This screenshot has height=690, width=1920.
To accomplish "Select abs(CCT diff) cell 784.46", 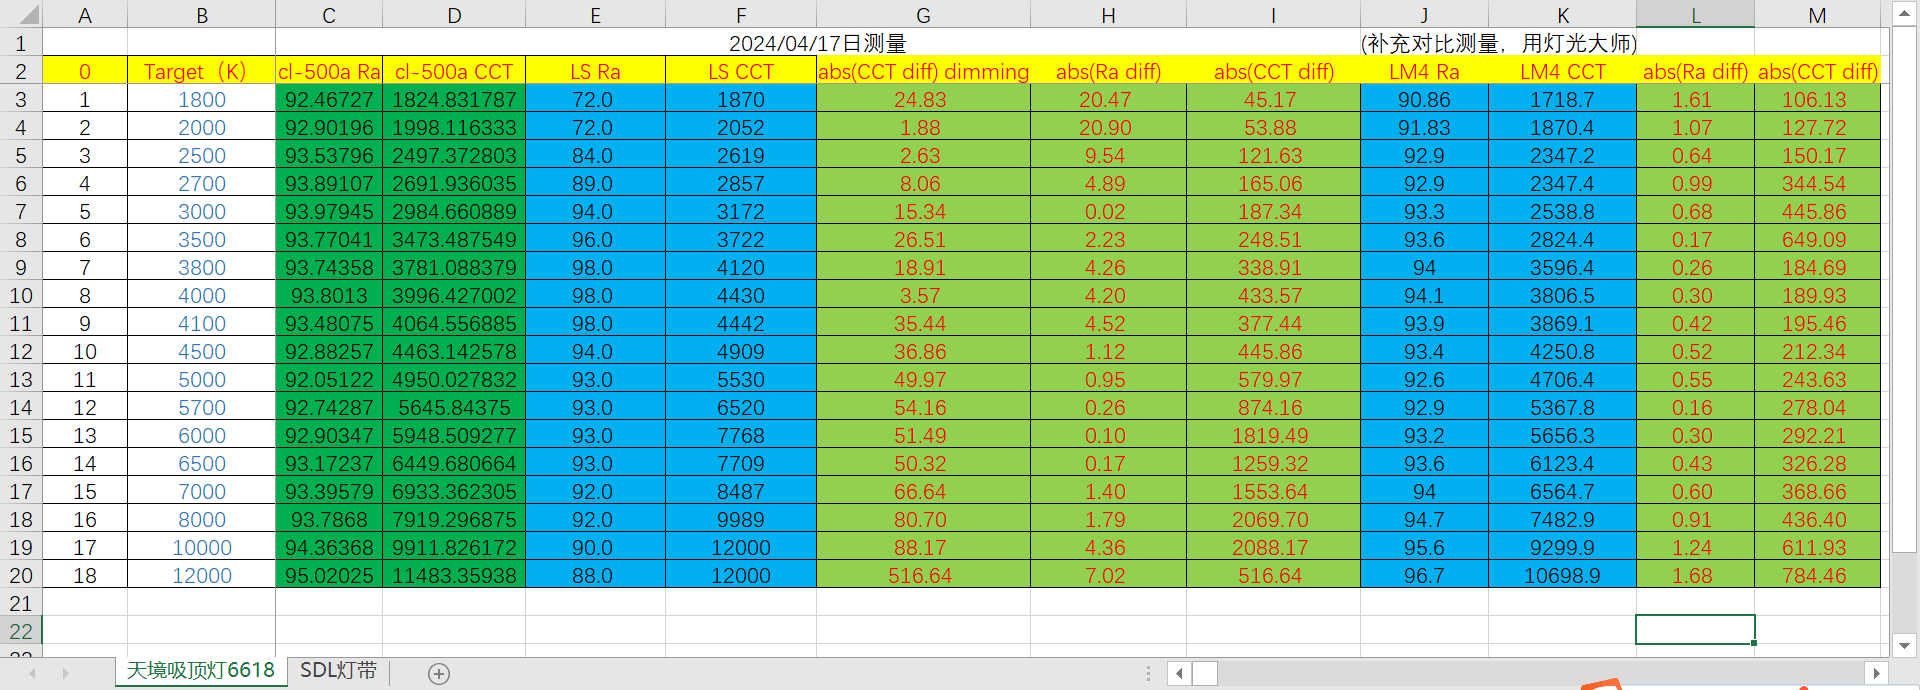I will (1817, 575).
